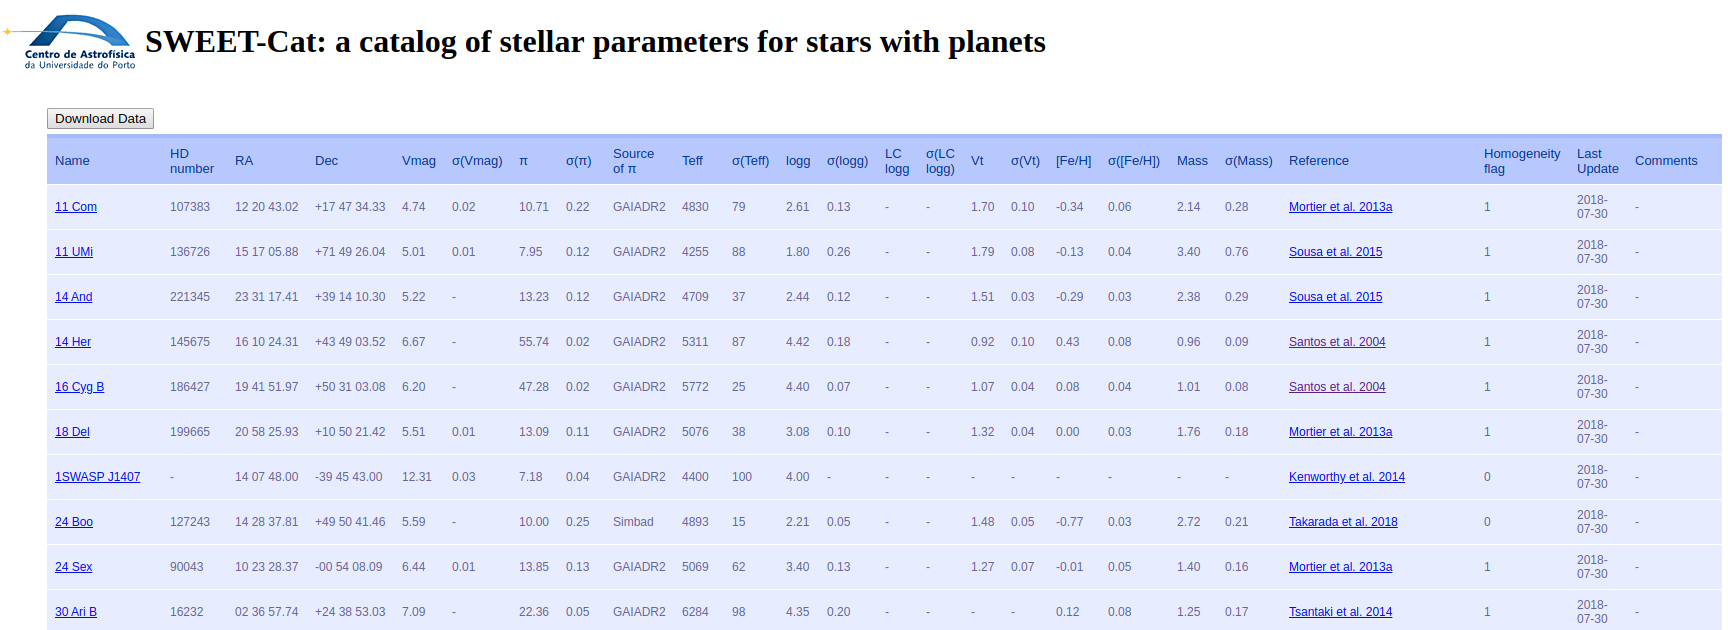The width and height of the screenshot is (1728, 630).
Task: Click the Name column header
Action: click(72, 161)
